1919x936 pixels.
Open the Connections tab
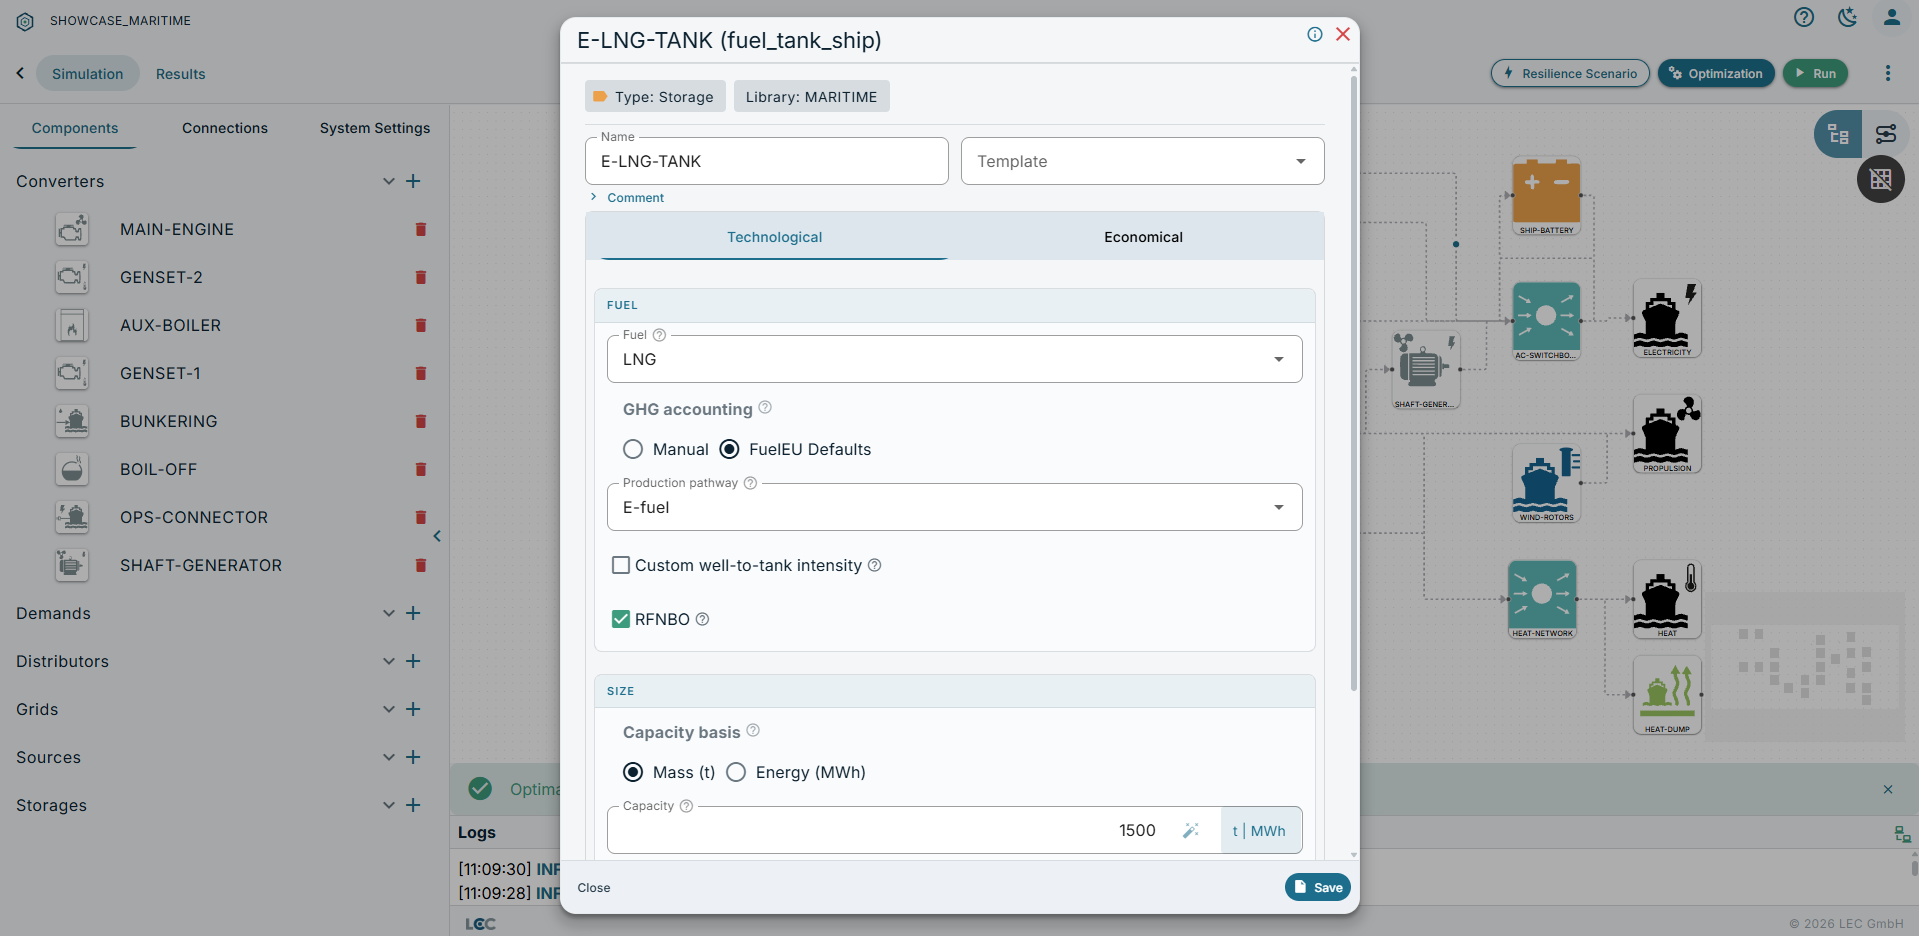[225, 128]
